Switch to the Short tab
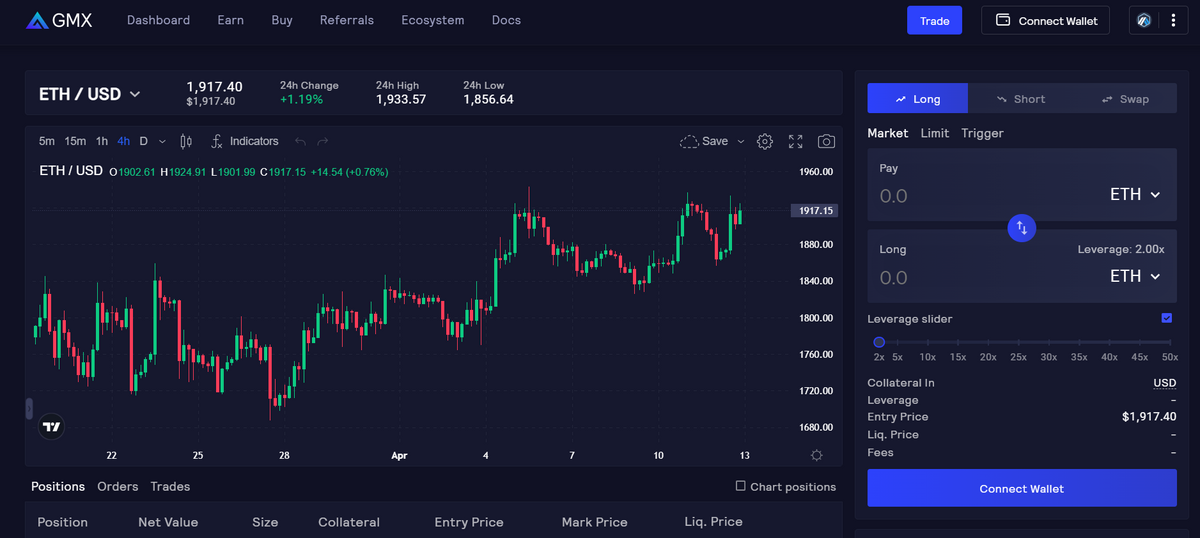Screen dimensions: 1200x538 pyautogui.click(x=1021, y=99)
